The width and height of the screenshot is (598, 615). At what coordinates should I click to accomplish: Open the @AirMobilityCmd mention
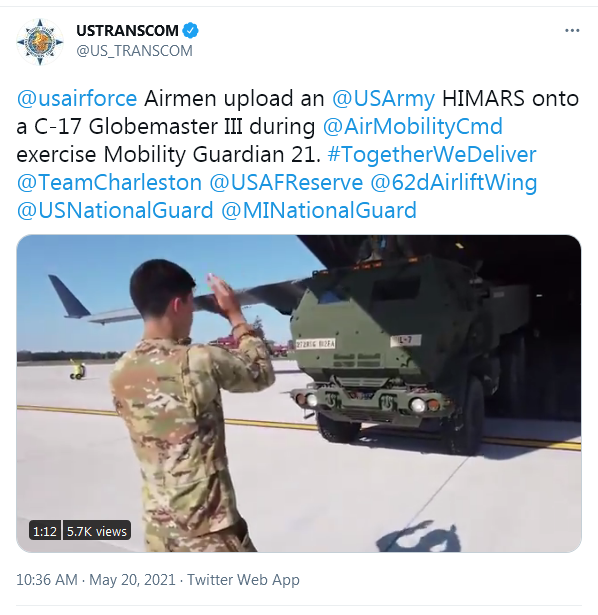[x=413, y=126]
